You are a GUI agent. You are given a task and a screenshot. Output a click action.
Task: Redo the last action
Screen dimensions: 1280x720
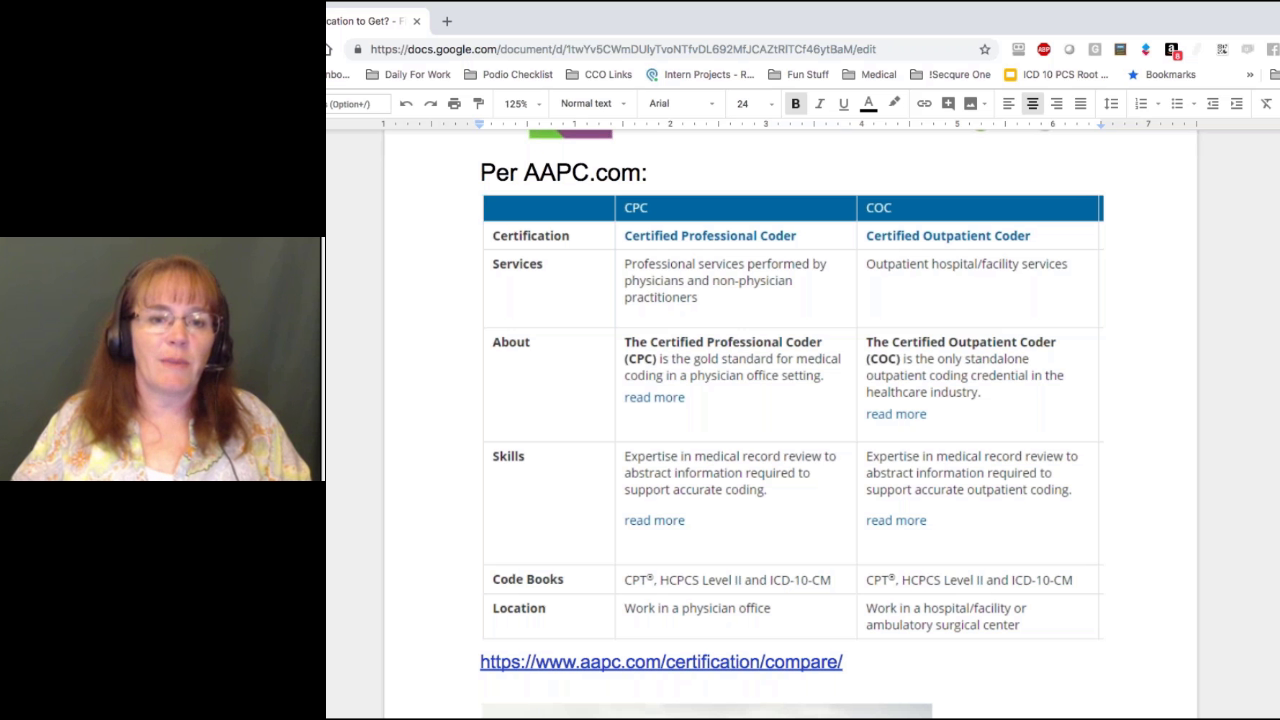click(430, 104)
